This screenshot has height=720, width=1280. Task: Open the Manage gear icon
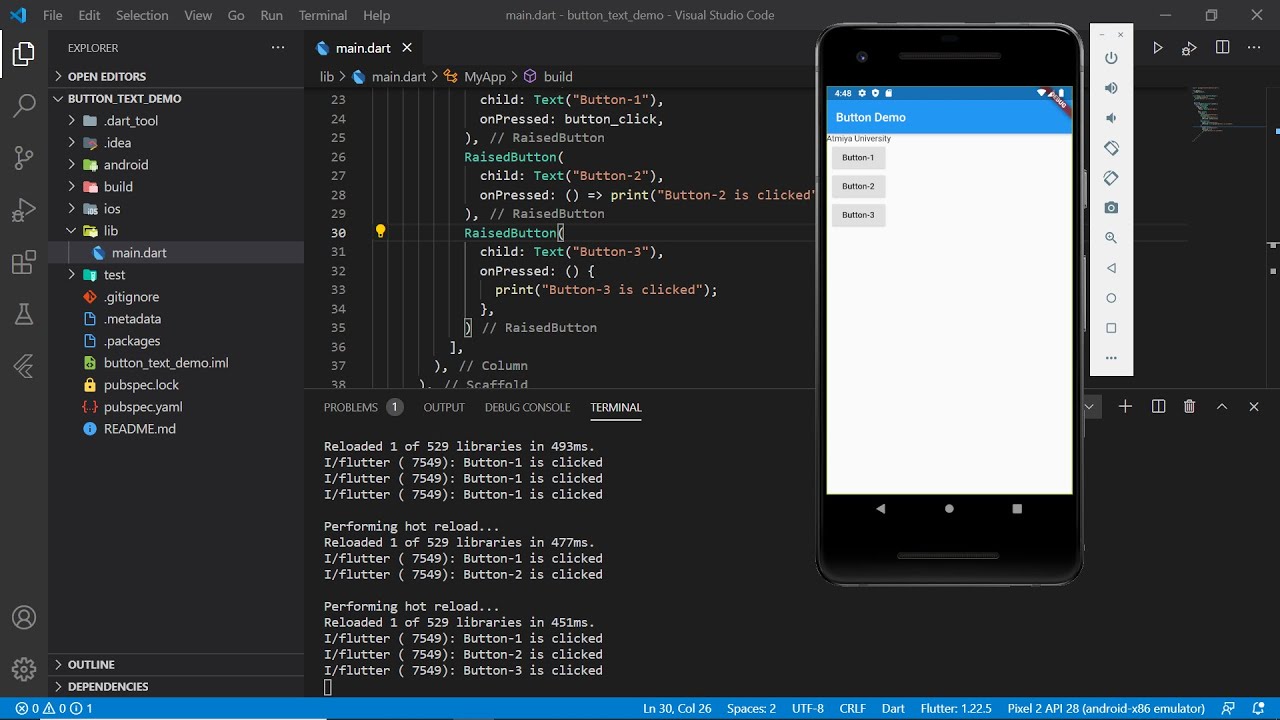tap(24, 669)
